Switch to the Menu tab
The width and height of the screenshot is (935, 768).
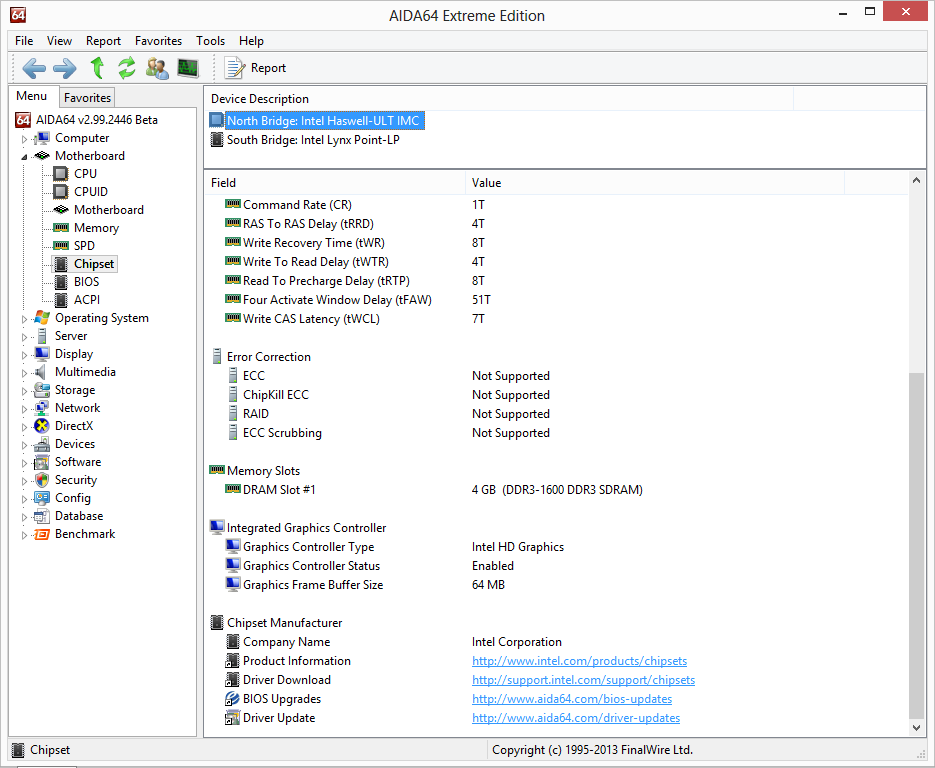[x=32, y=96]
